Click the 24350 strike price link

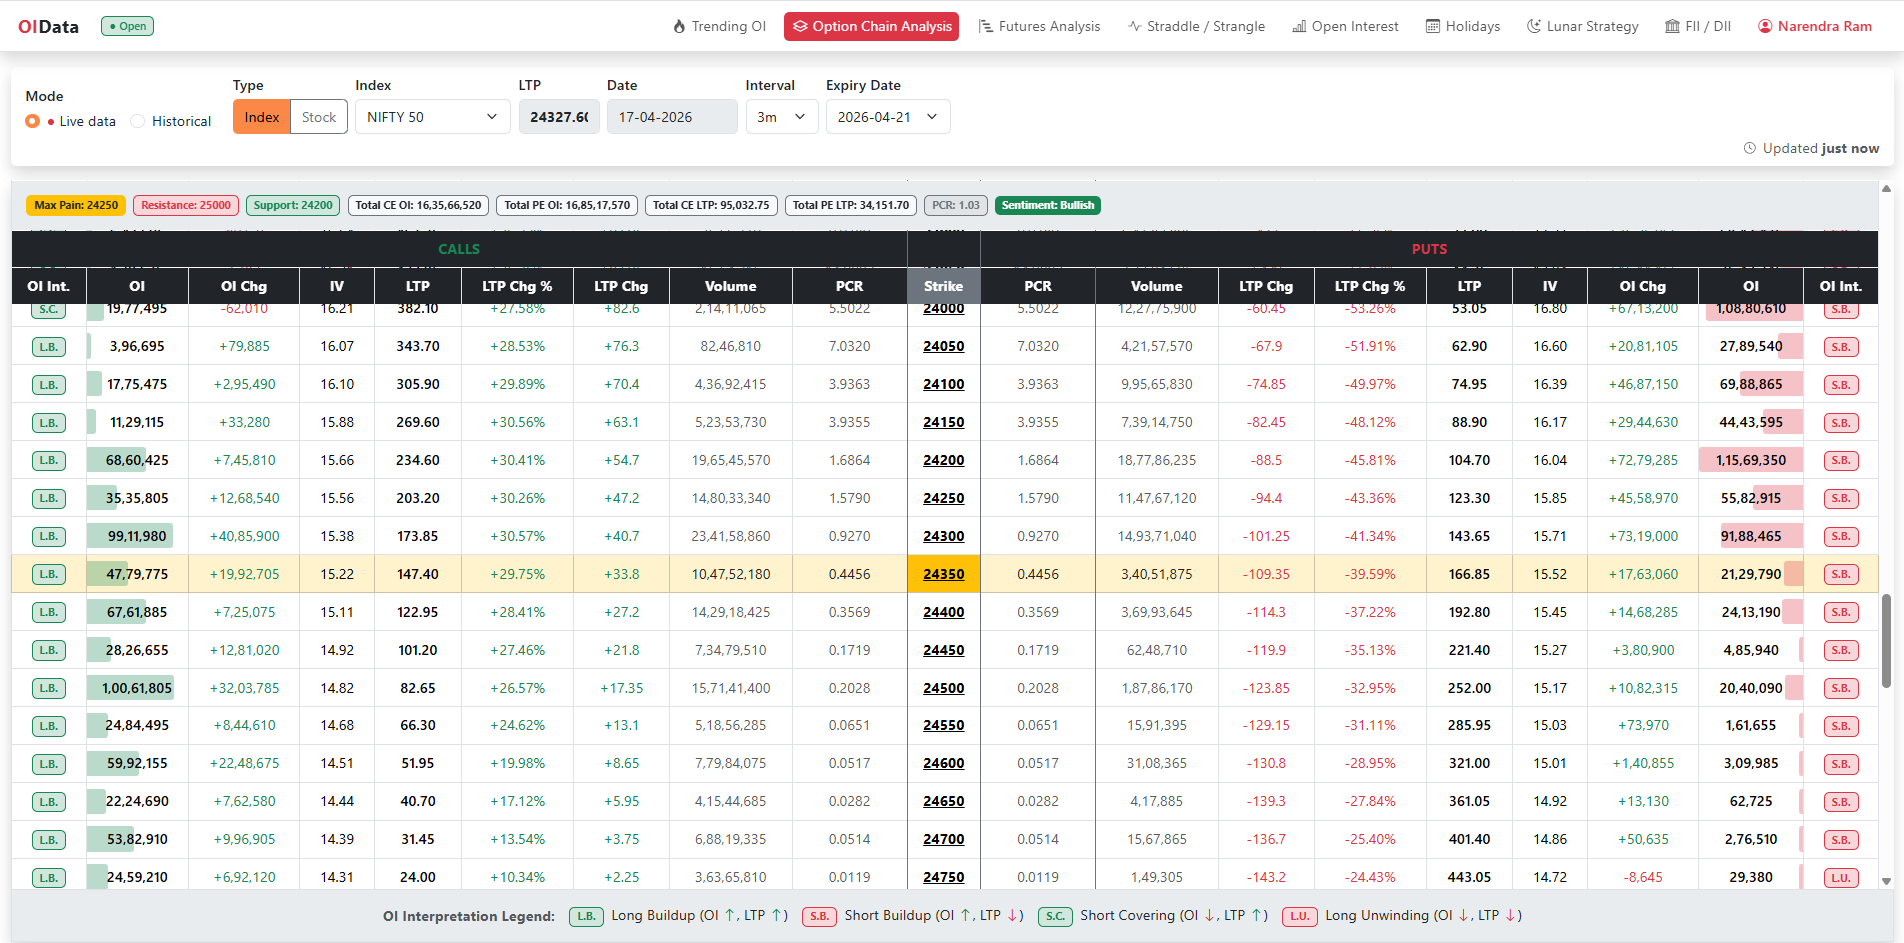943,574
